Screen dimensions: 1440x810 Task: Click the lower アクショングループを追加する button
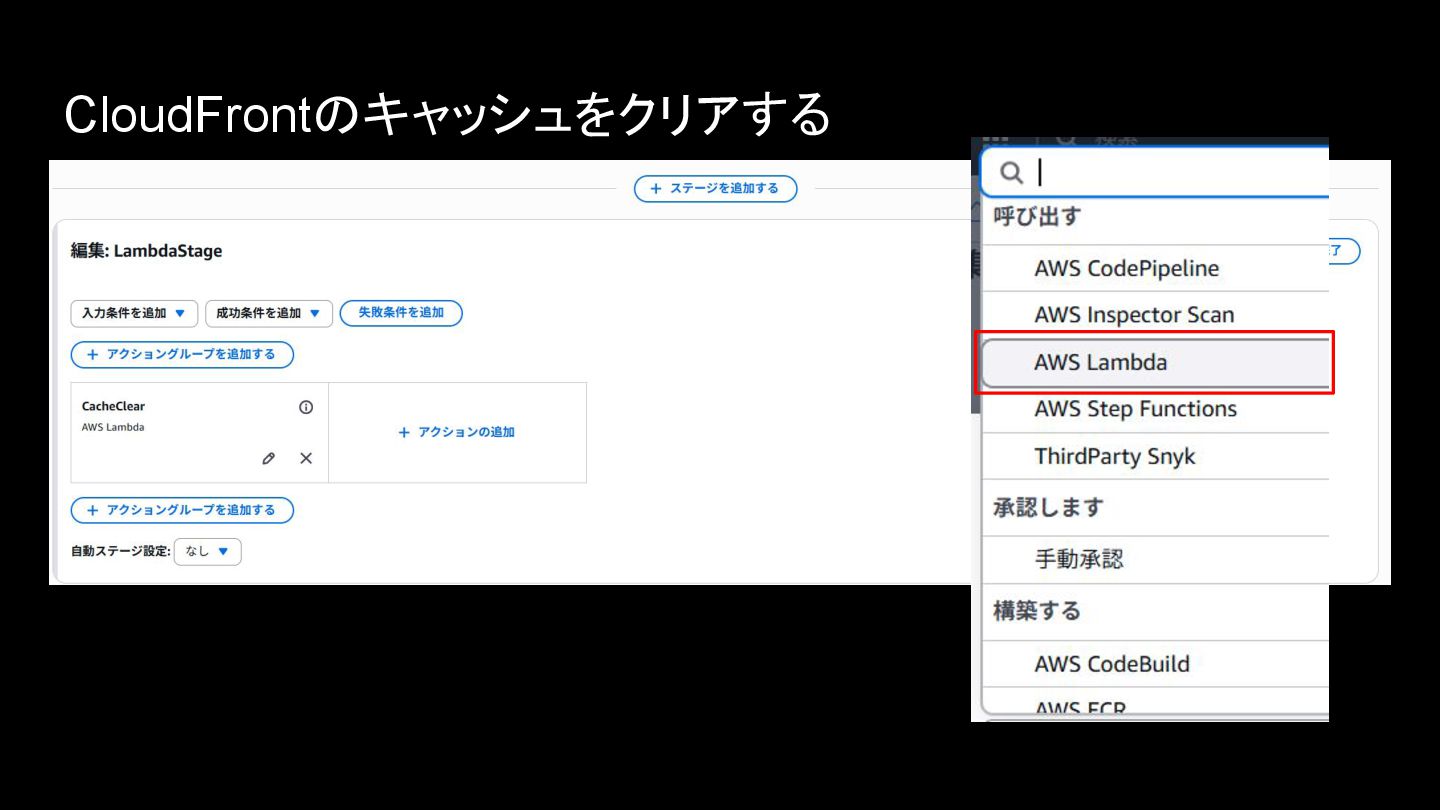click(x=182, y=510)
